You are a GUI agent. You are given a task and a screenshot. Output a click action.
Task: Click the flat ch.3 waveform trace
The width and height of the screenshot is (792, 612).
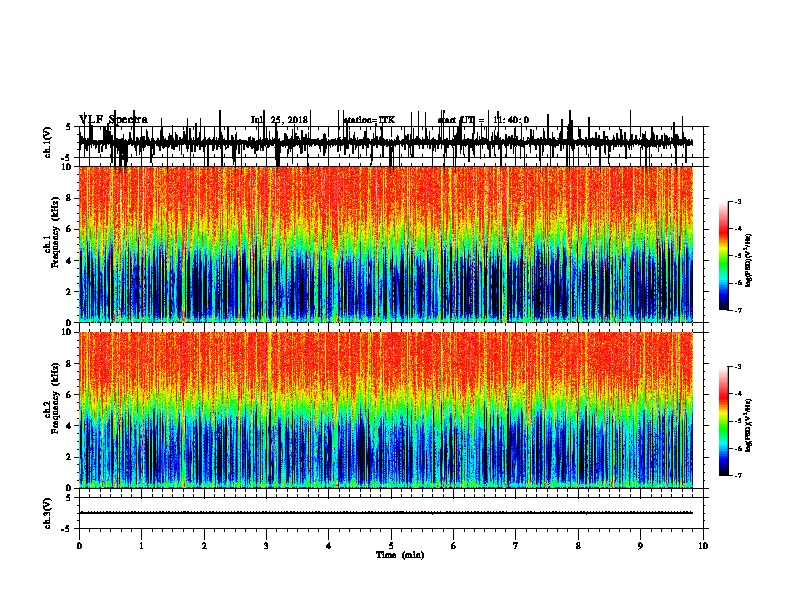[385, 513]
